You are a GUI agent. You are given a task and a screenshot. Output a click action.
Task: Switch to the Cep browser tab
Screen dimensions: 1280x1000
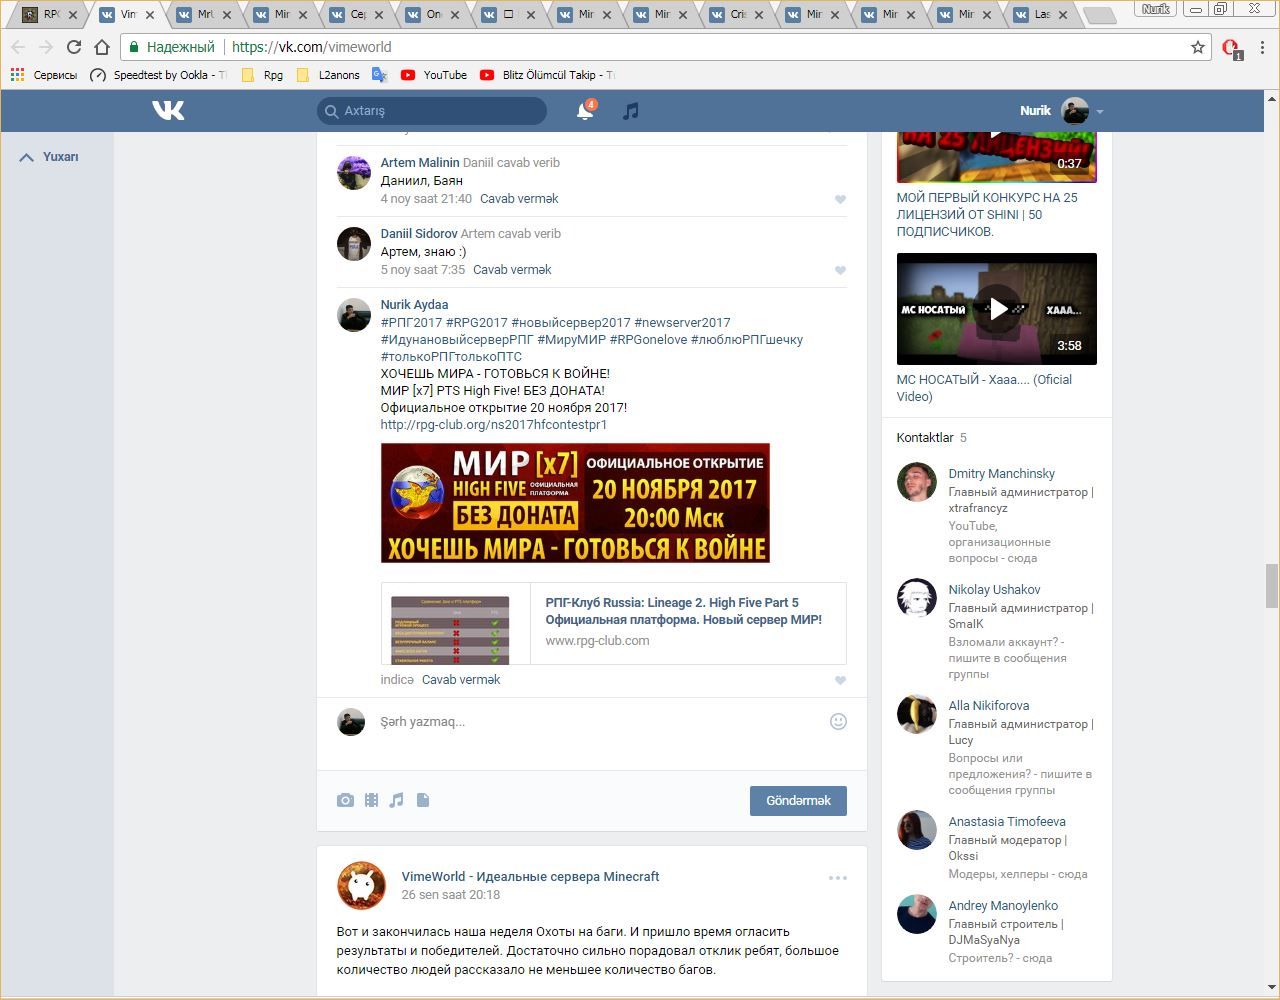click(x=358, y=15)
